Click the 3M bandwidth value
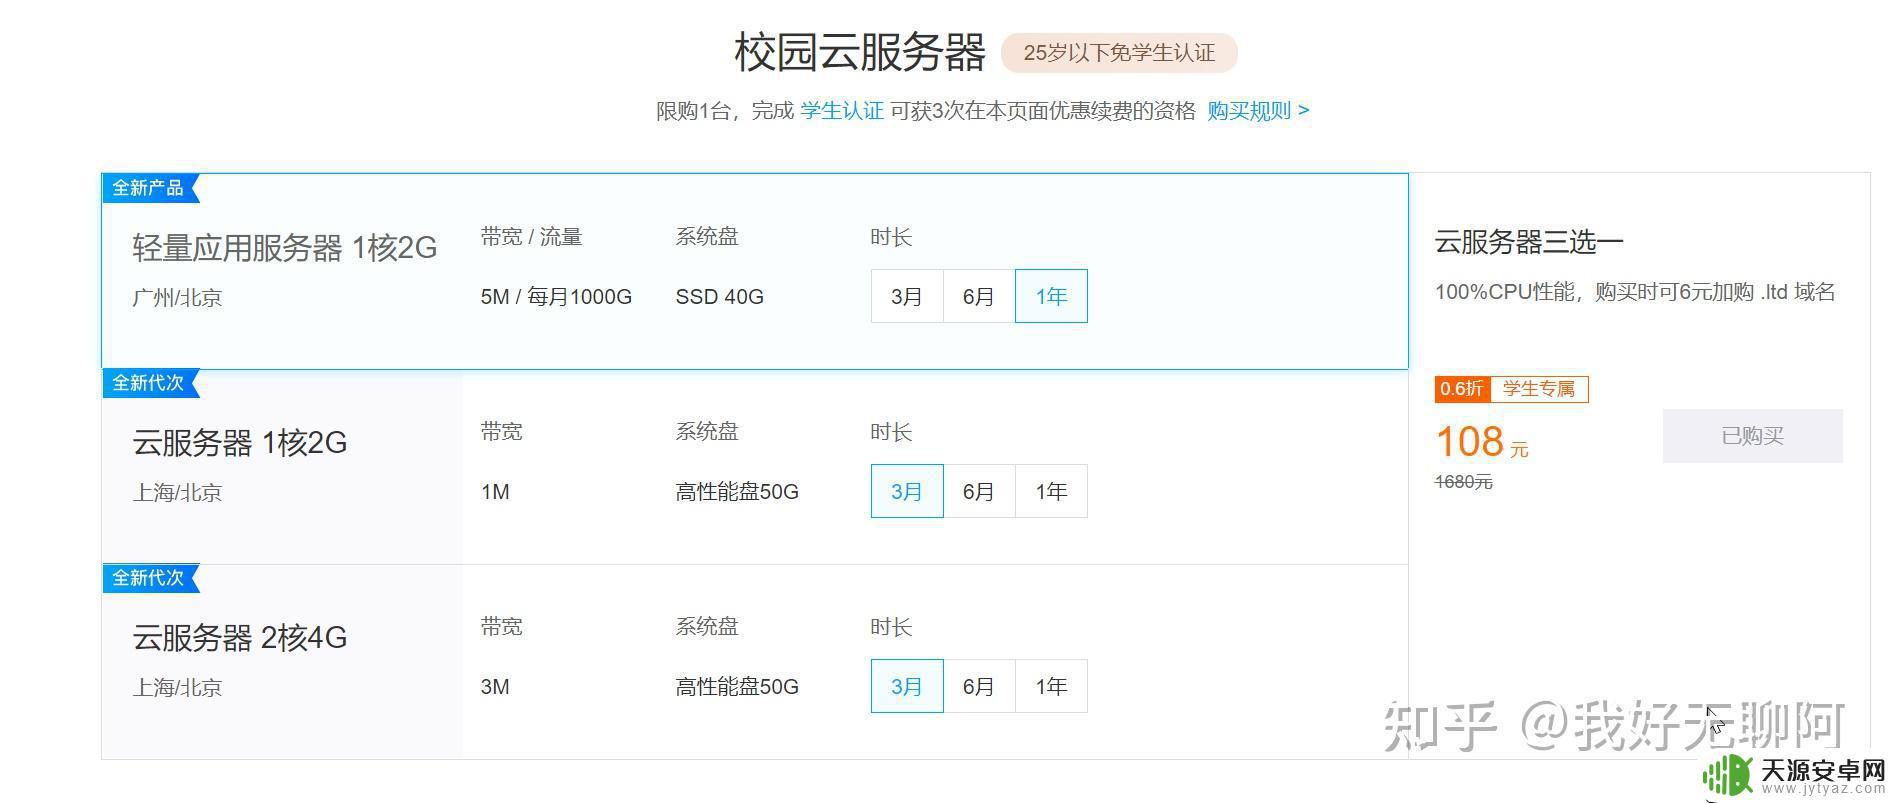The image size is (1894, 803). pyautogui.click(x=495, y=687)
